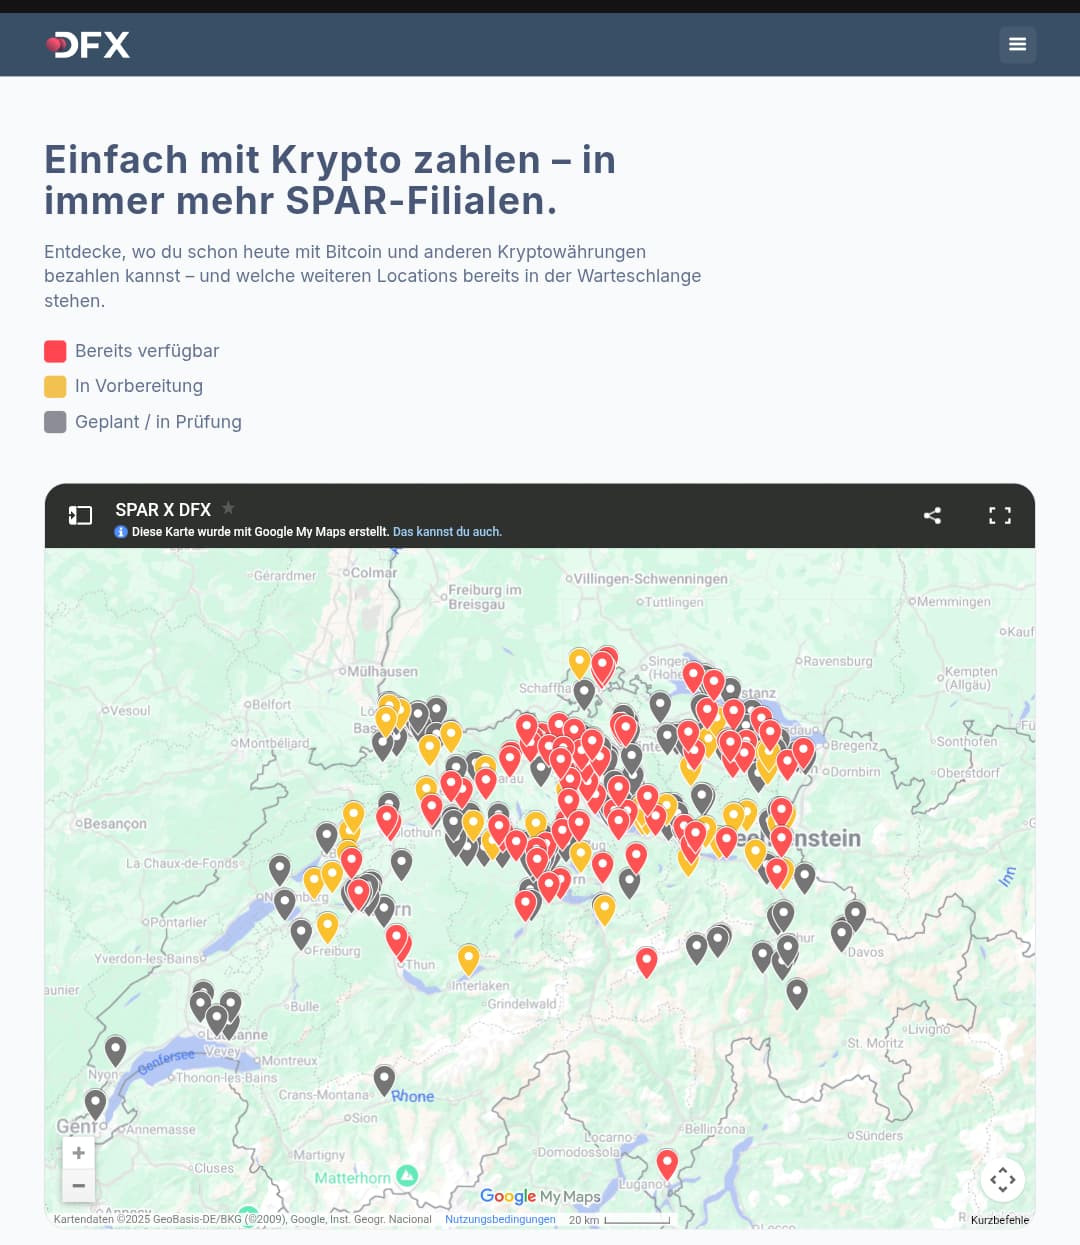Click the yellow 'In Vorbereitung' legend swatch
Viewport: 1080px width, 1245px height.
pyautogui.click(x=55, y=386)
